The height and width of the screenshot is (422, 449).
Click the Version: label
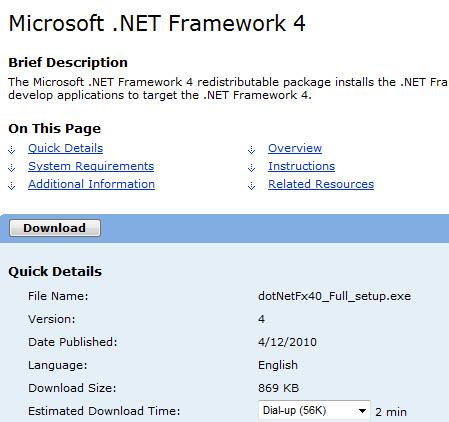point(52,319)
